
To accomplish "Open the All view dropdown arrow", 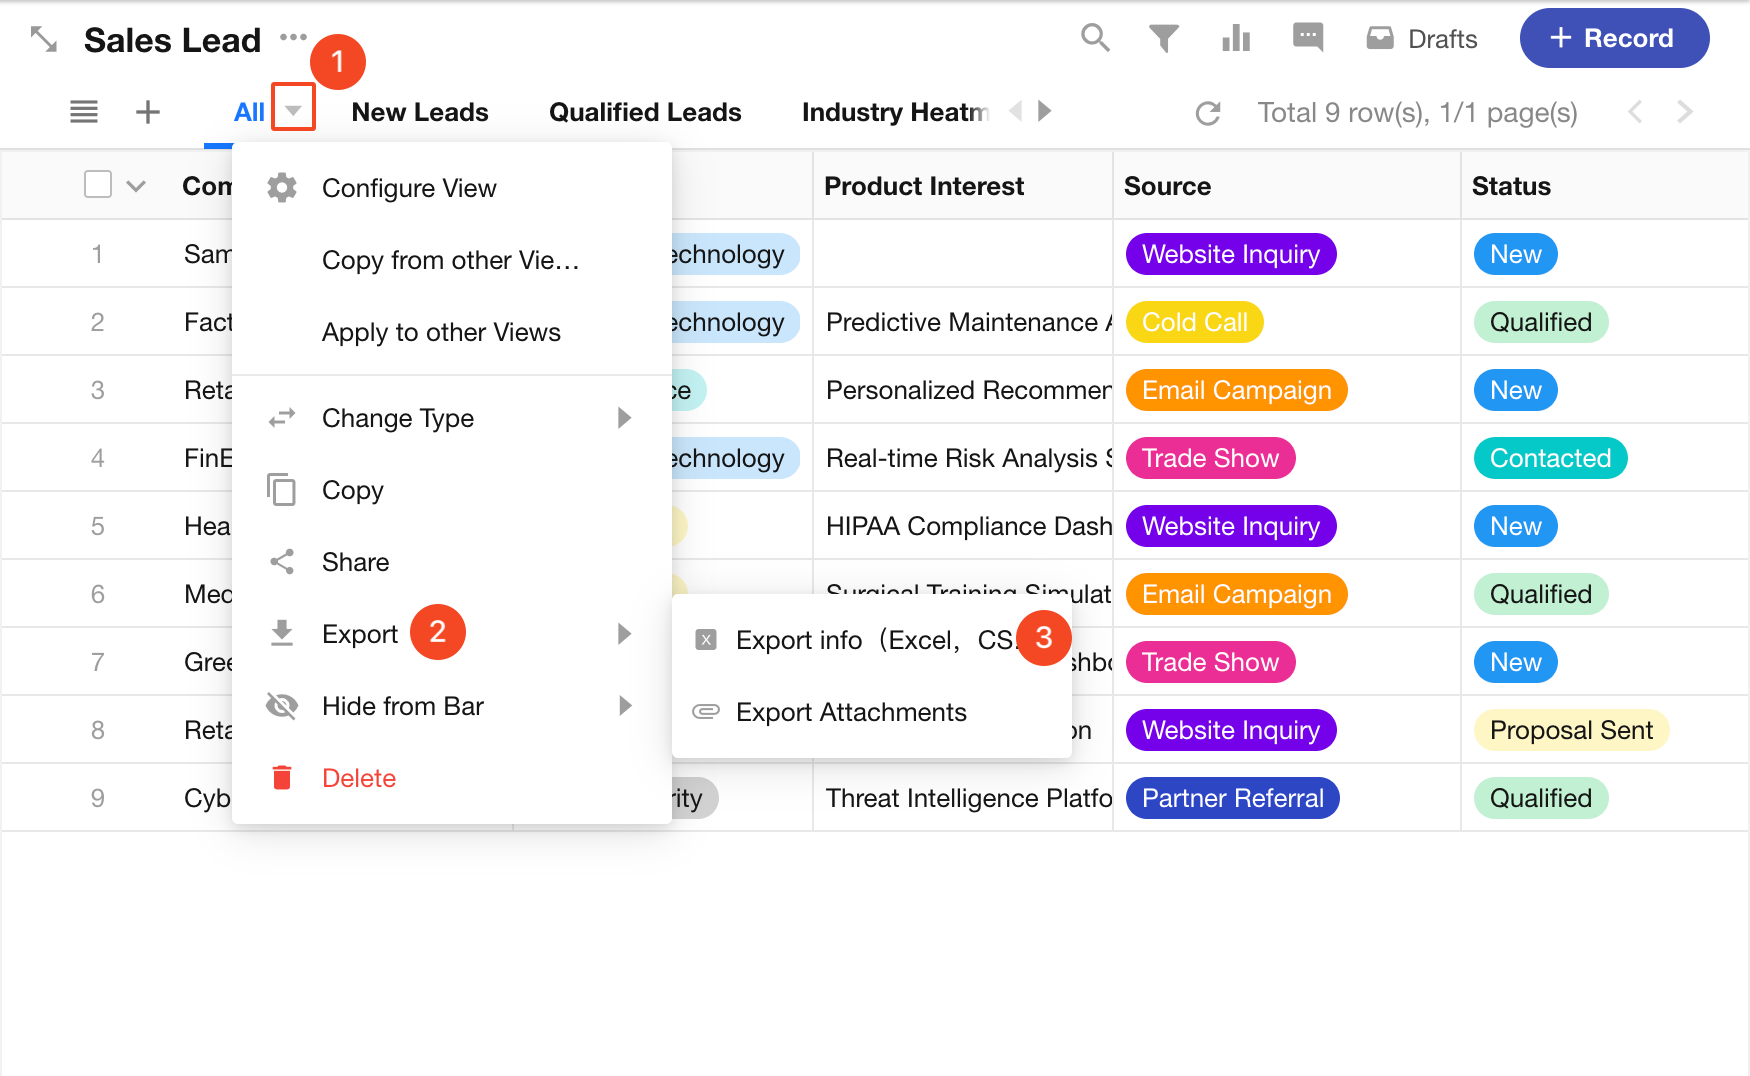I will [x=293, y=109].
